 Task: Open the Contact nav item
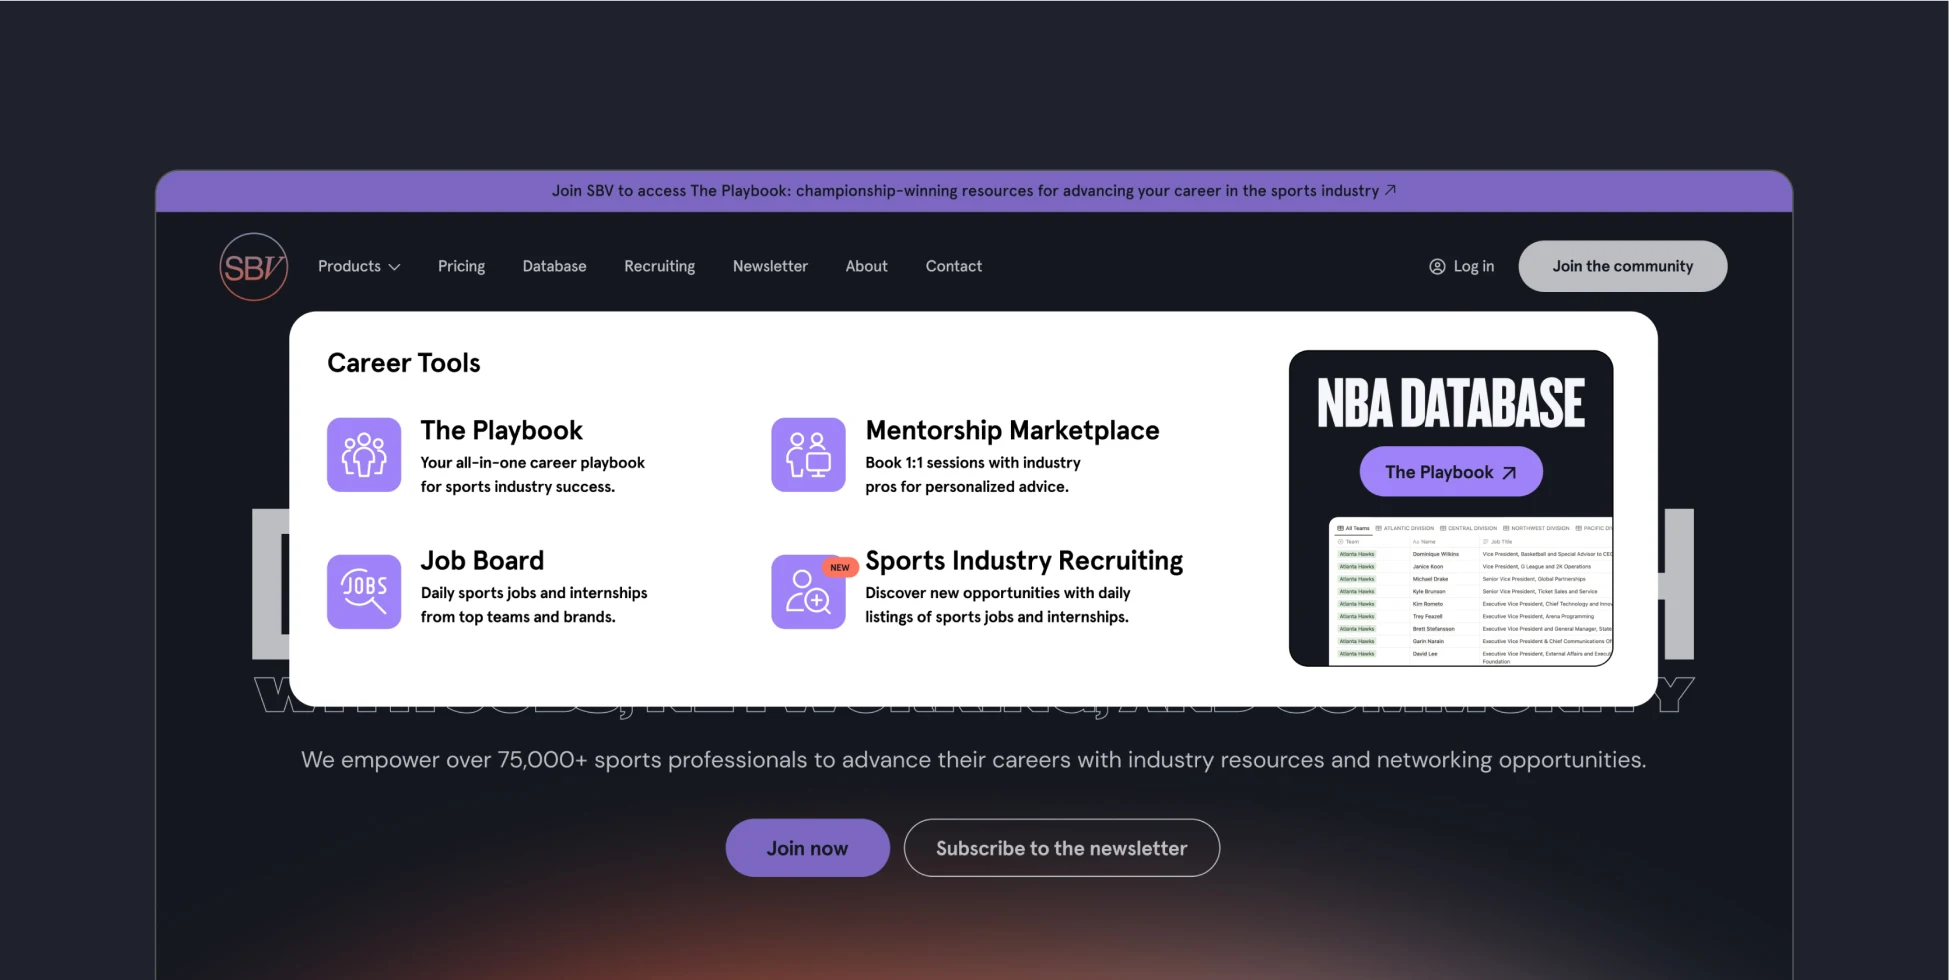953,267
